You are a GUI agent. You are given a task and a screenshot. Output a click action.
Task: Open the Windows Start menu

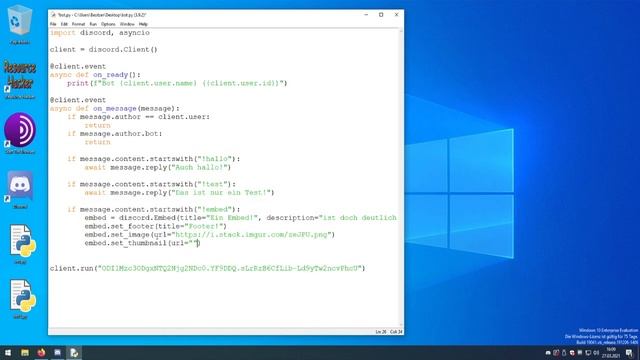pyautogui.click(x=8, y=353)
